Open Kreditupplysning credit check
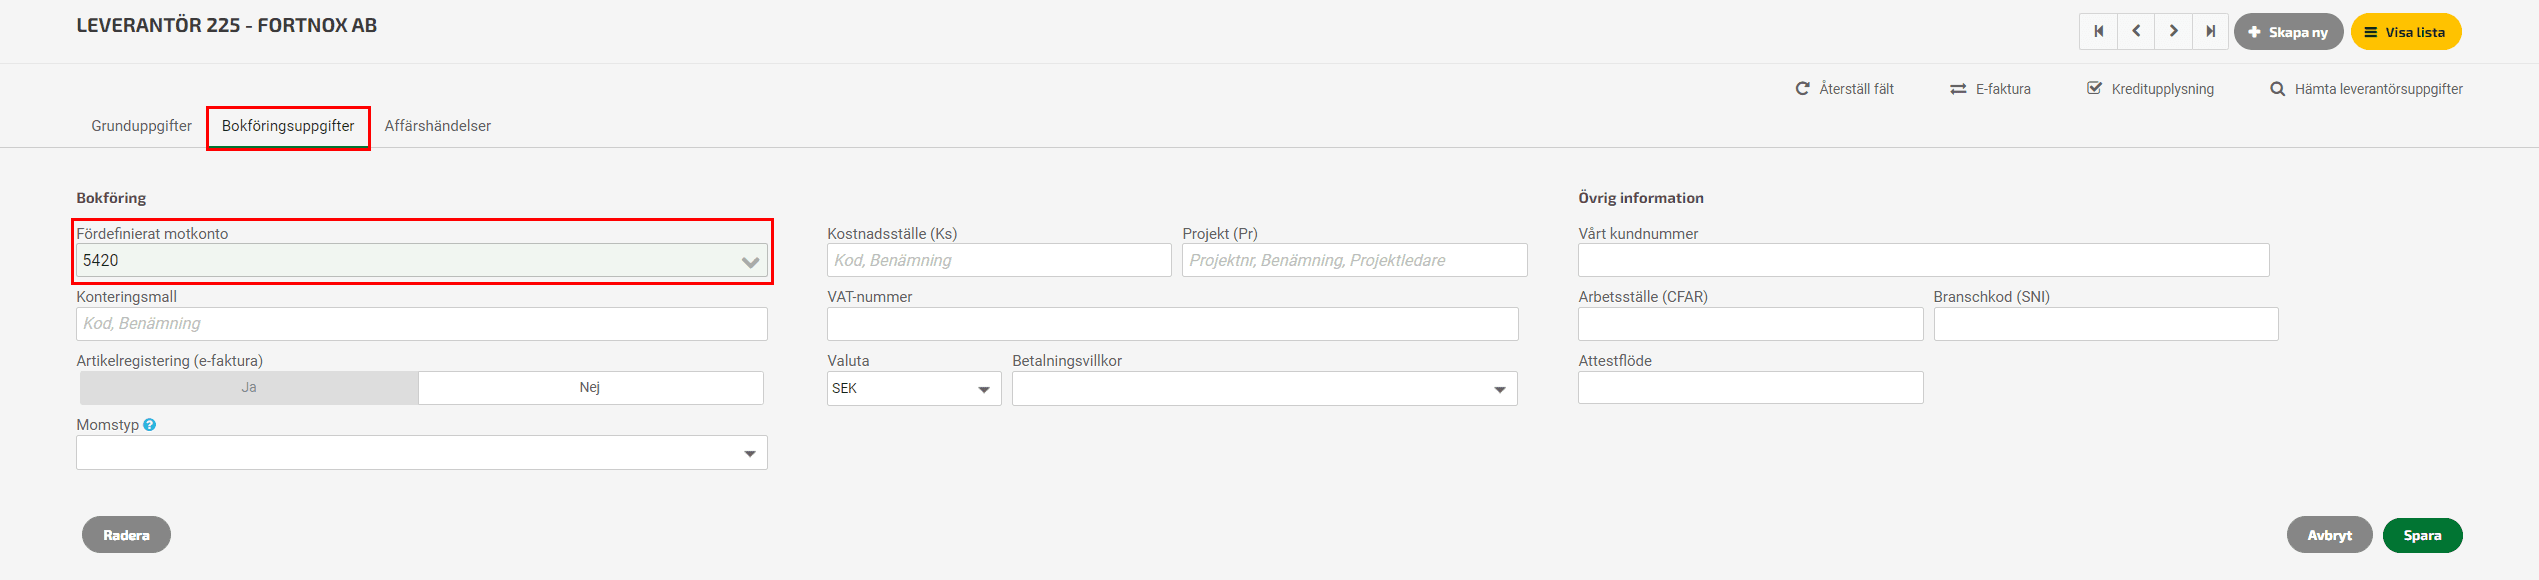This screenshot has height=580, width=2539. tap(2150, 89)
